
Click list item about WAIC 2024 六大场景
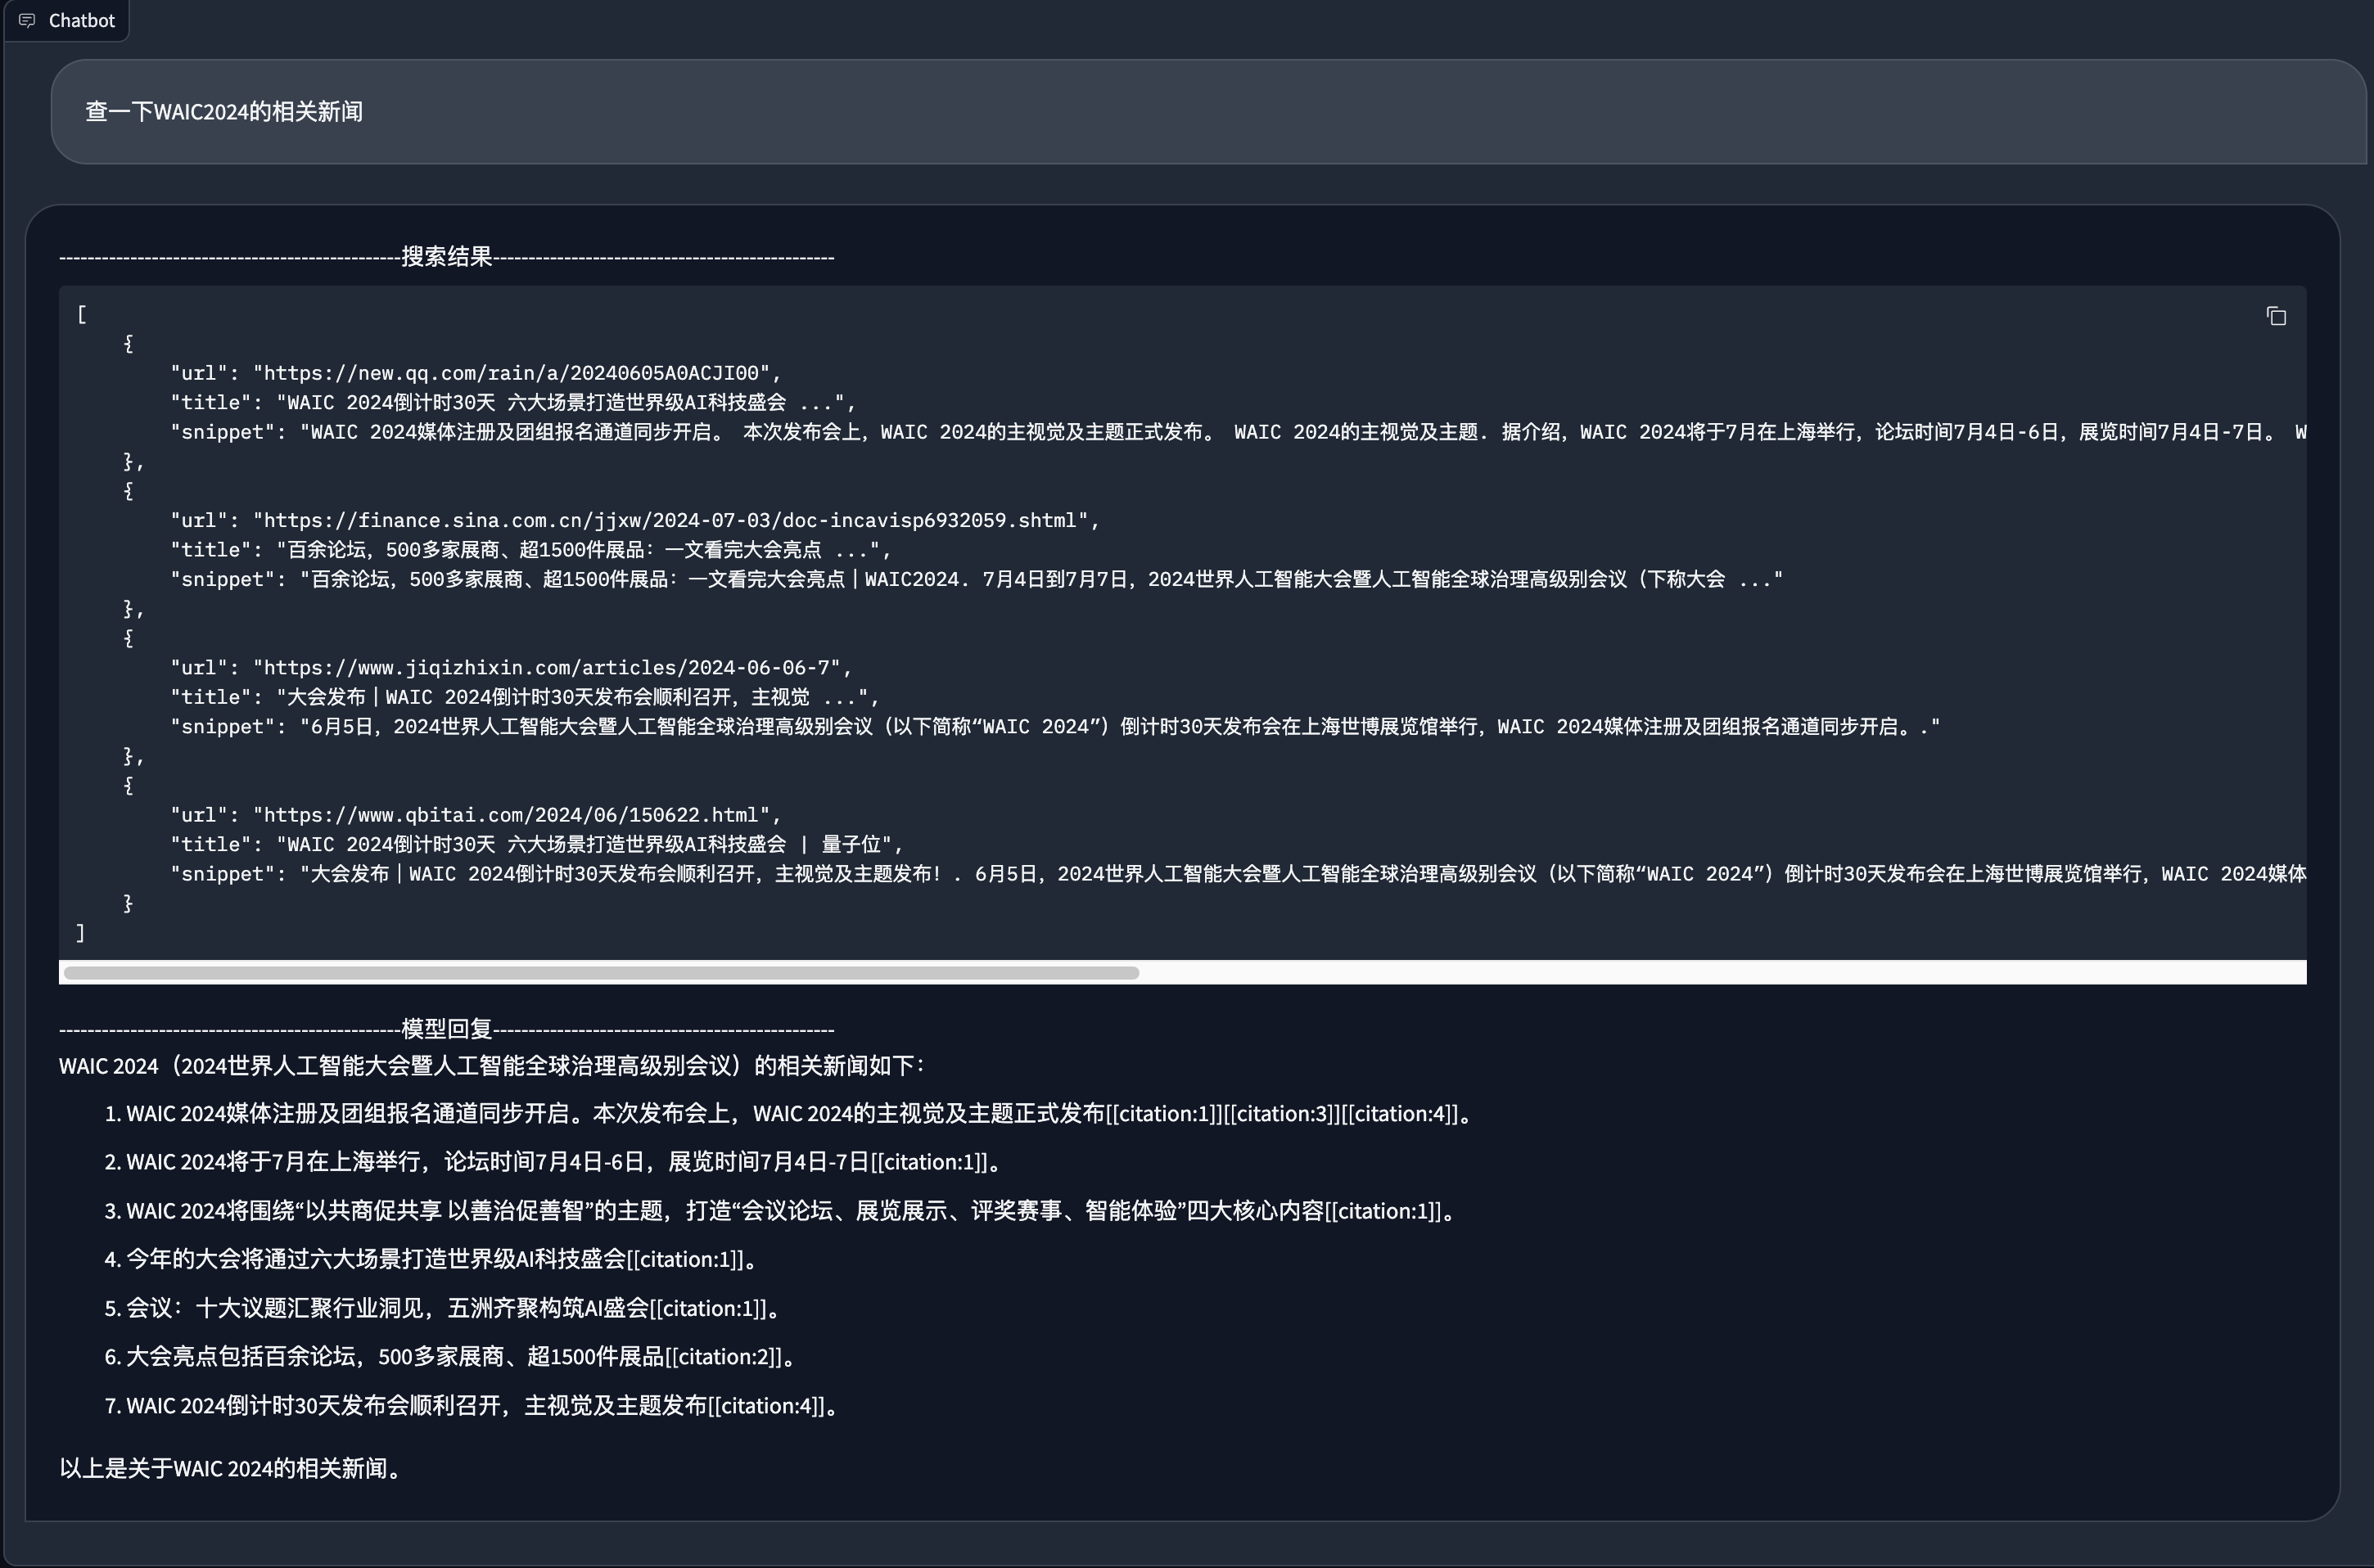point(430,1259)
